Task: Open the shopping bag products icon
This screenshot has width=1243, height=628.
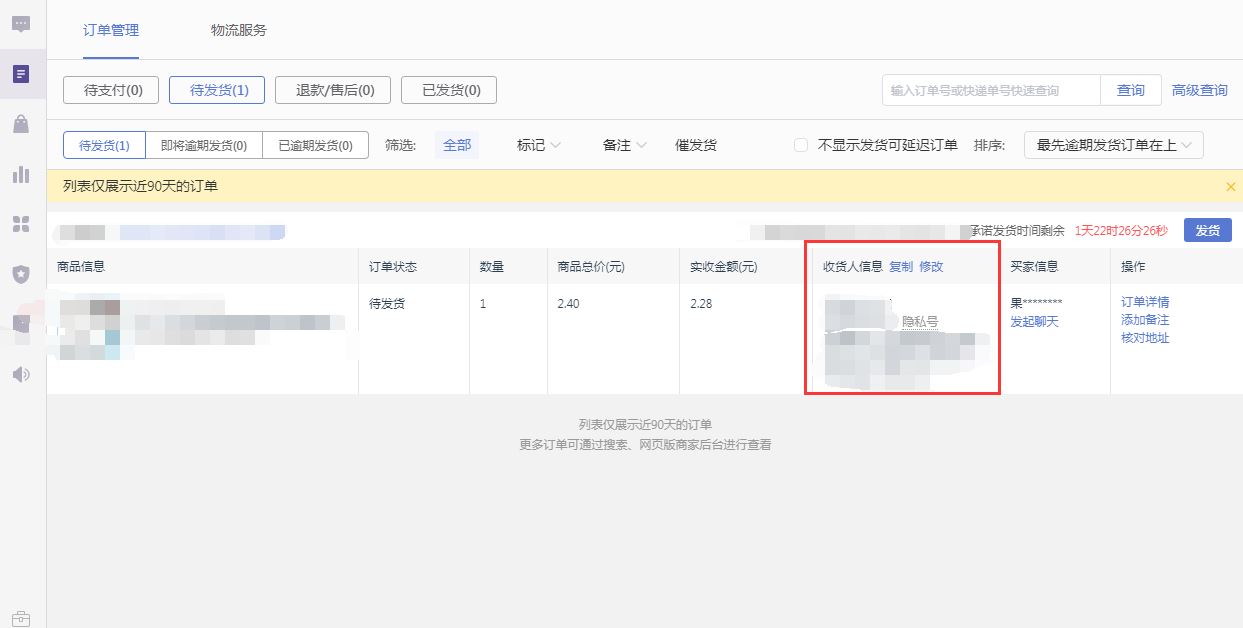Action: tap(21, 124)
